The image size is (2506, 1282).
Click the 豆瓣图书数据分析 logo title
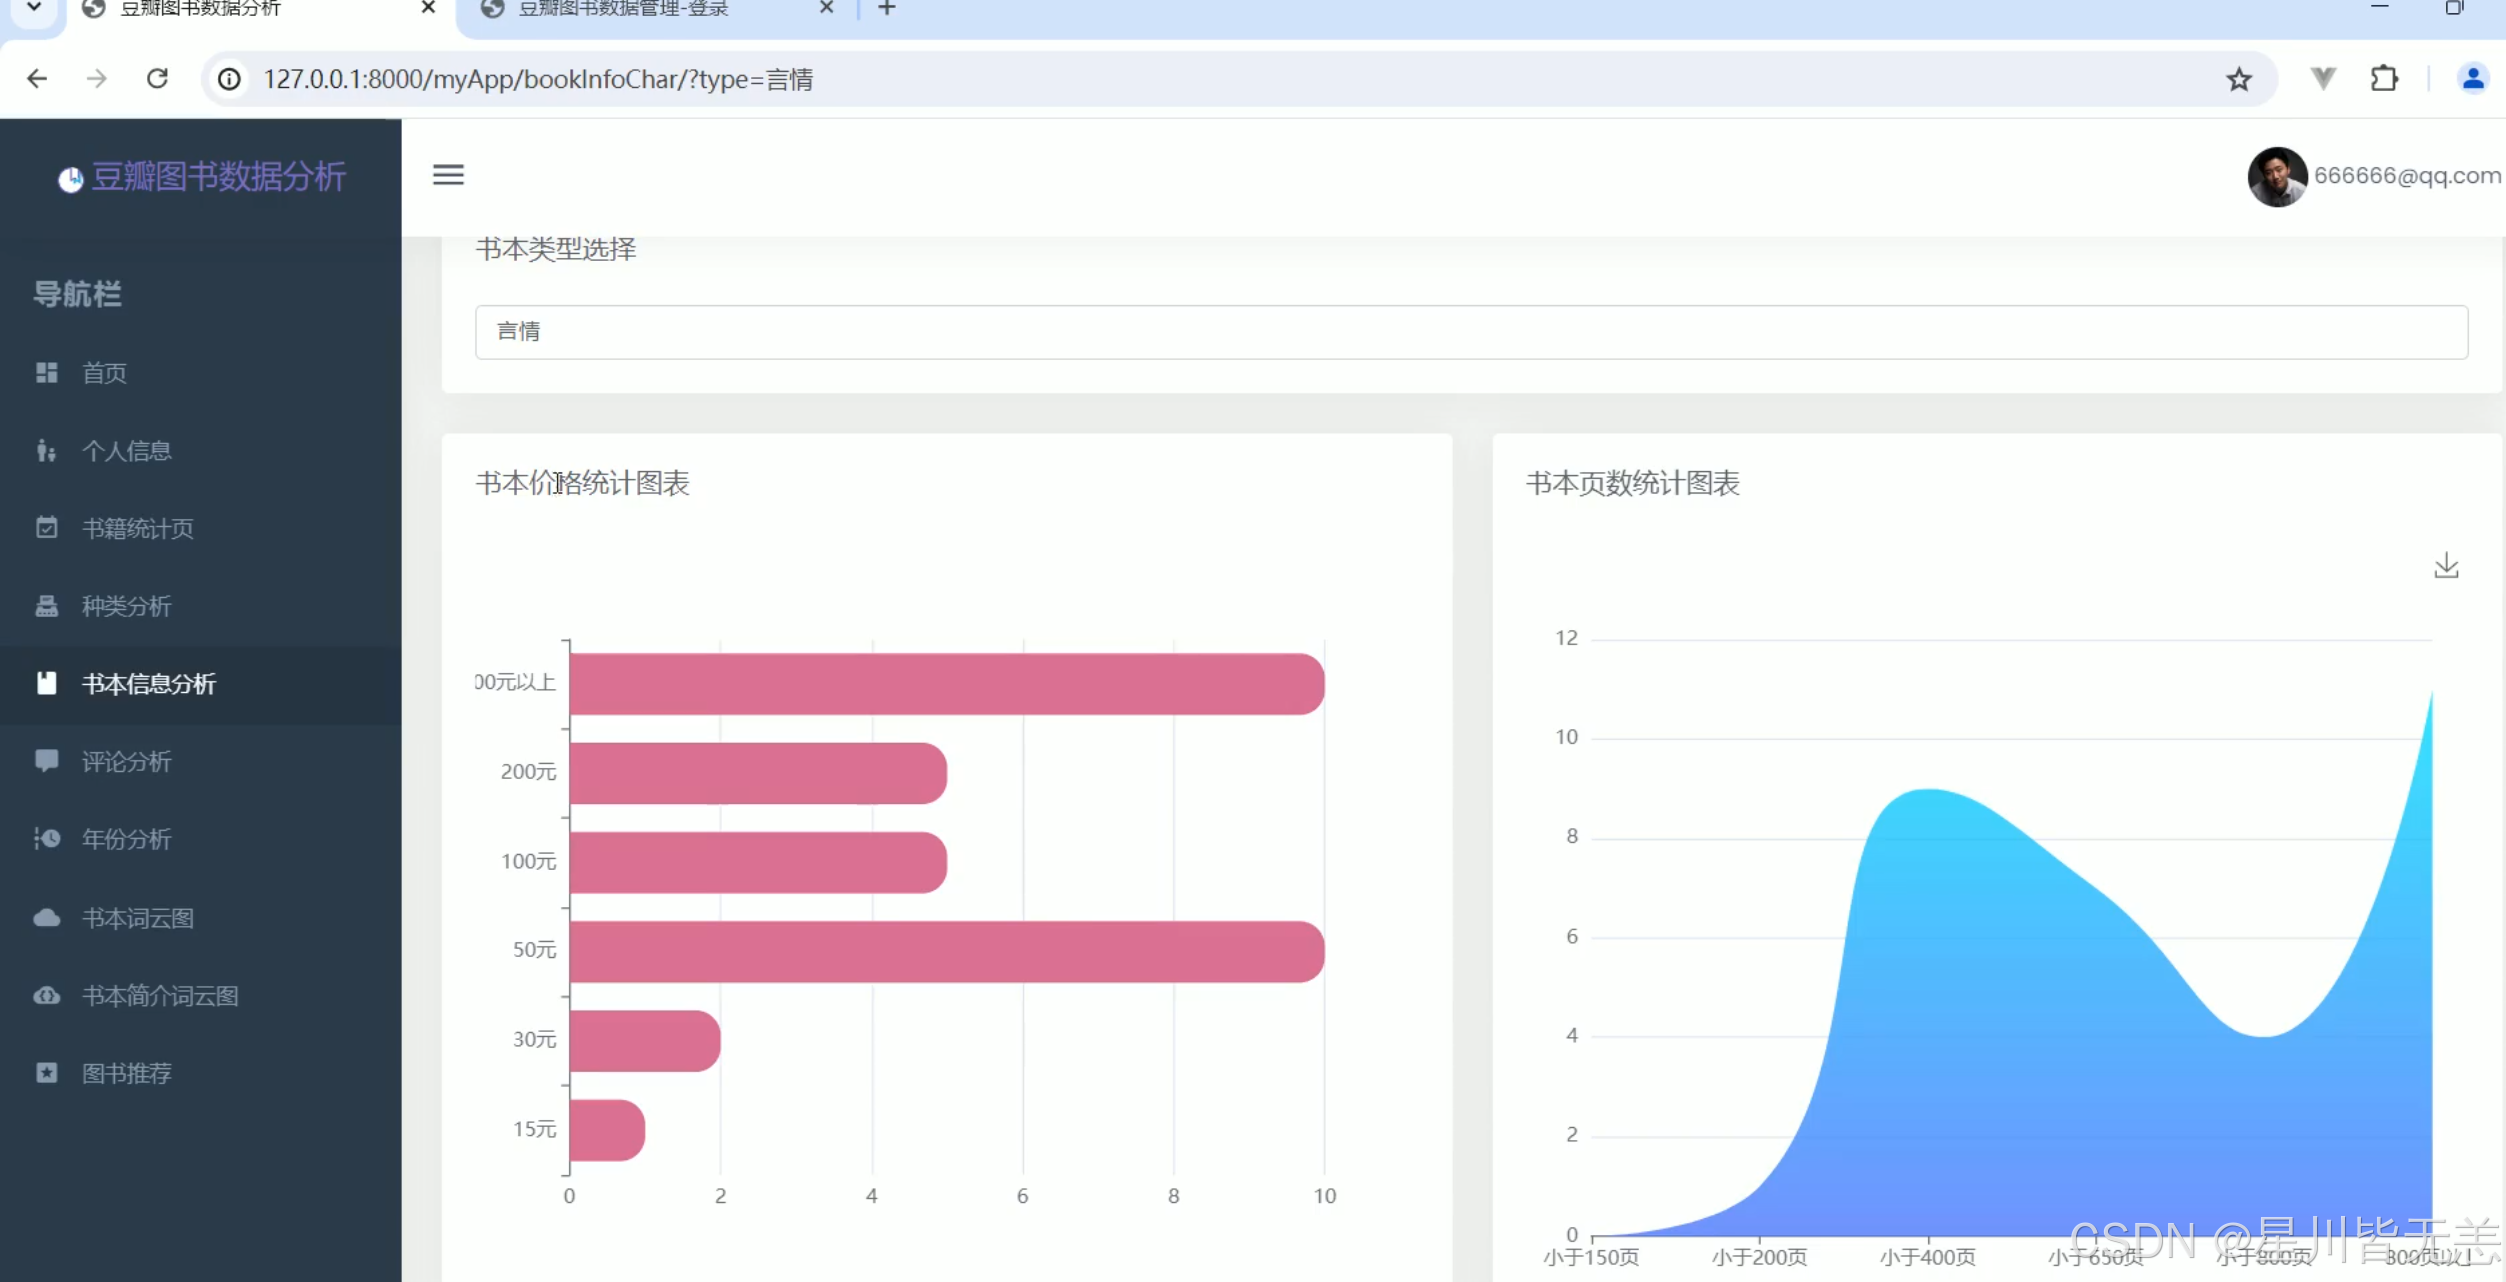click(x=218, y=177)
